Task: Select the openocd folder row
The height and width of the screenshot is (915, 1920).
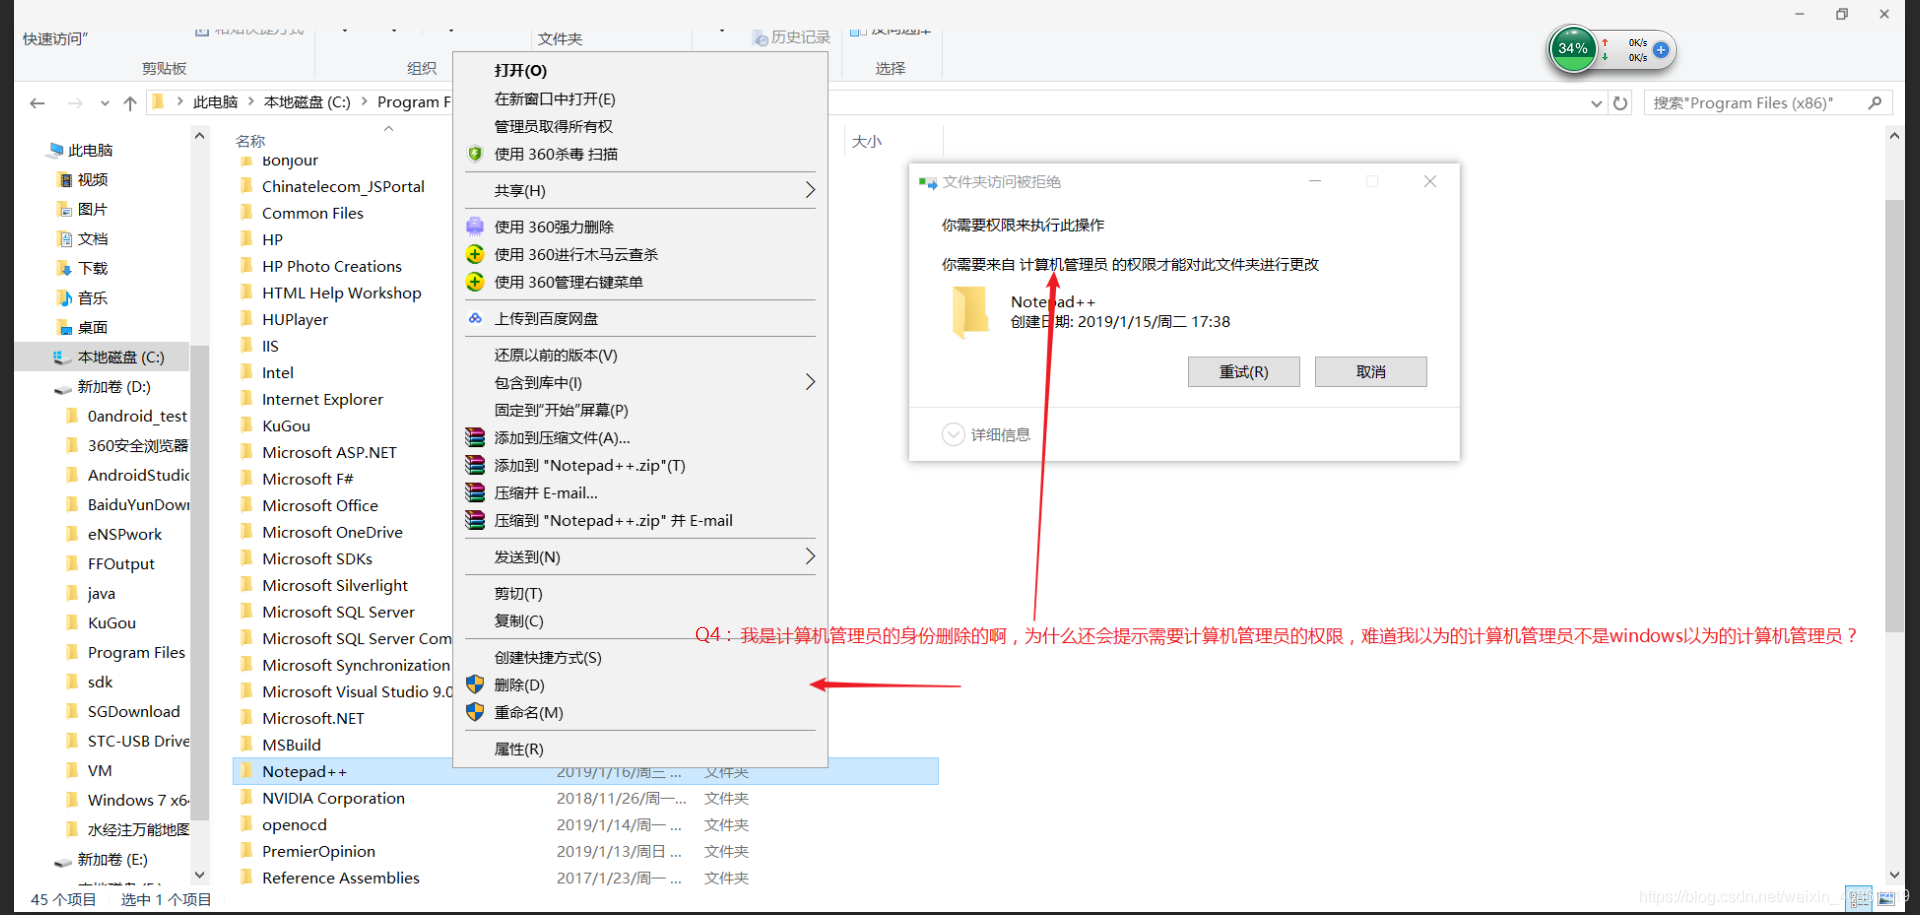Action: click(585, 824)
